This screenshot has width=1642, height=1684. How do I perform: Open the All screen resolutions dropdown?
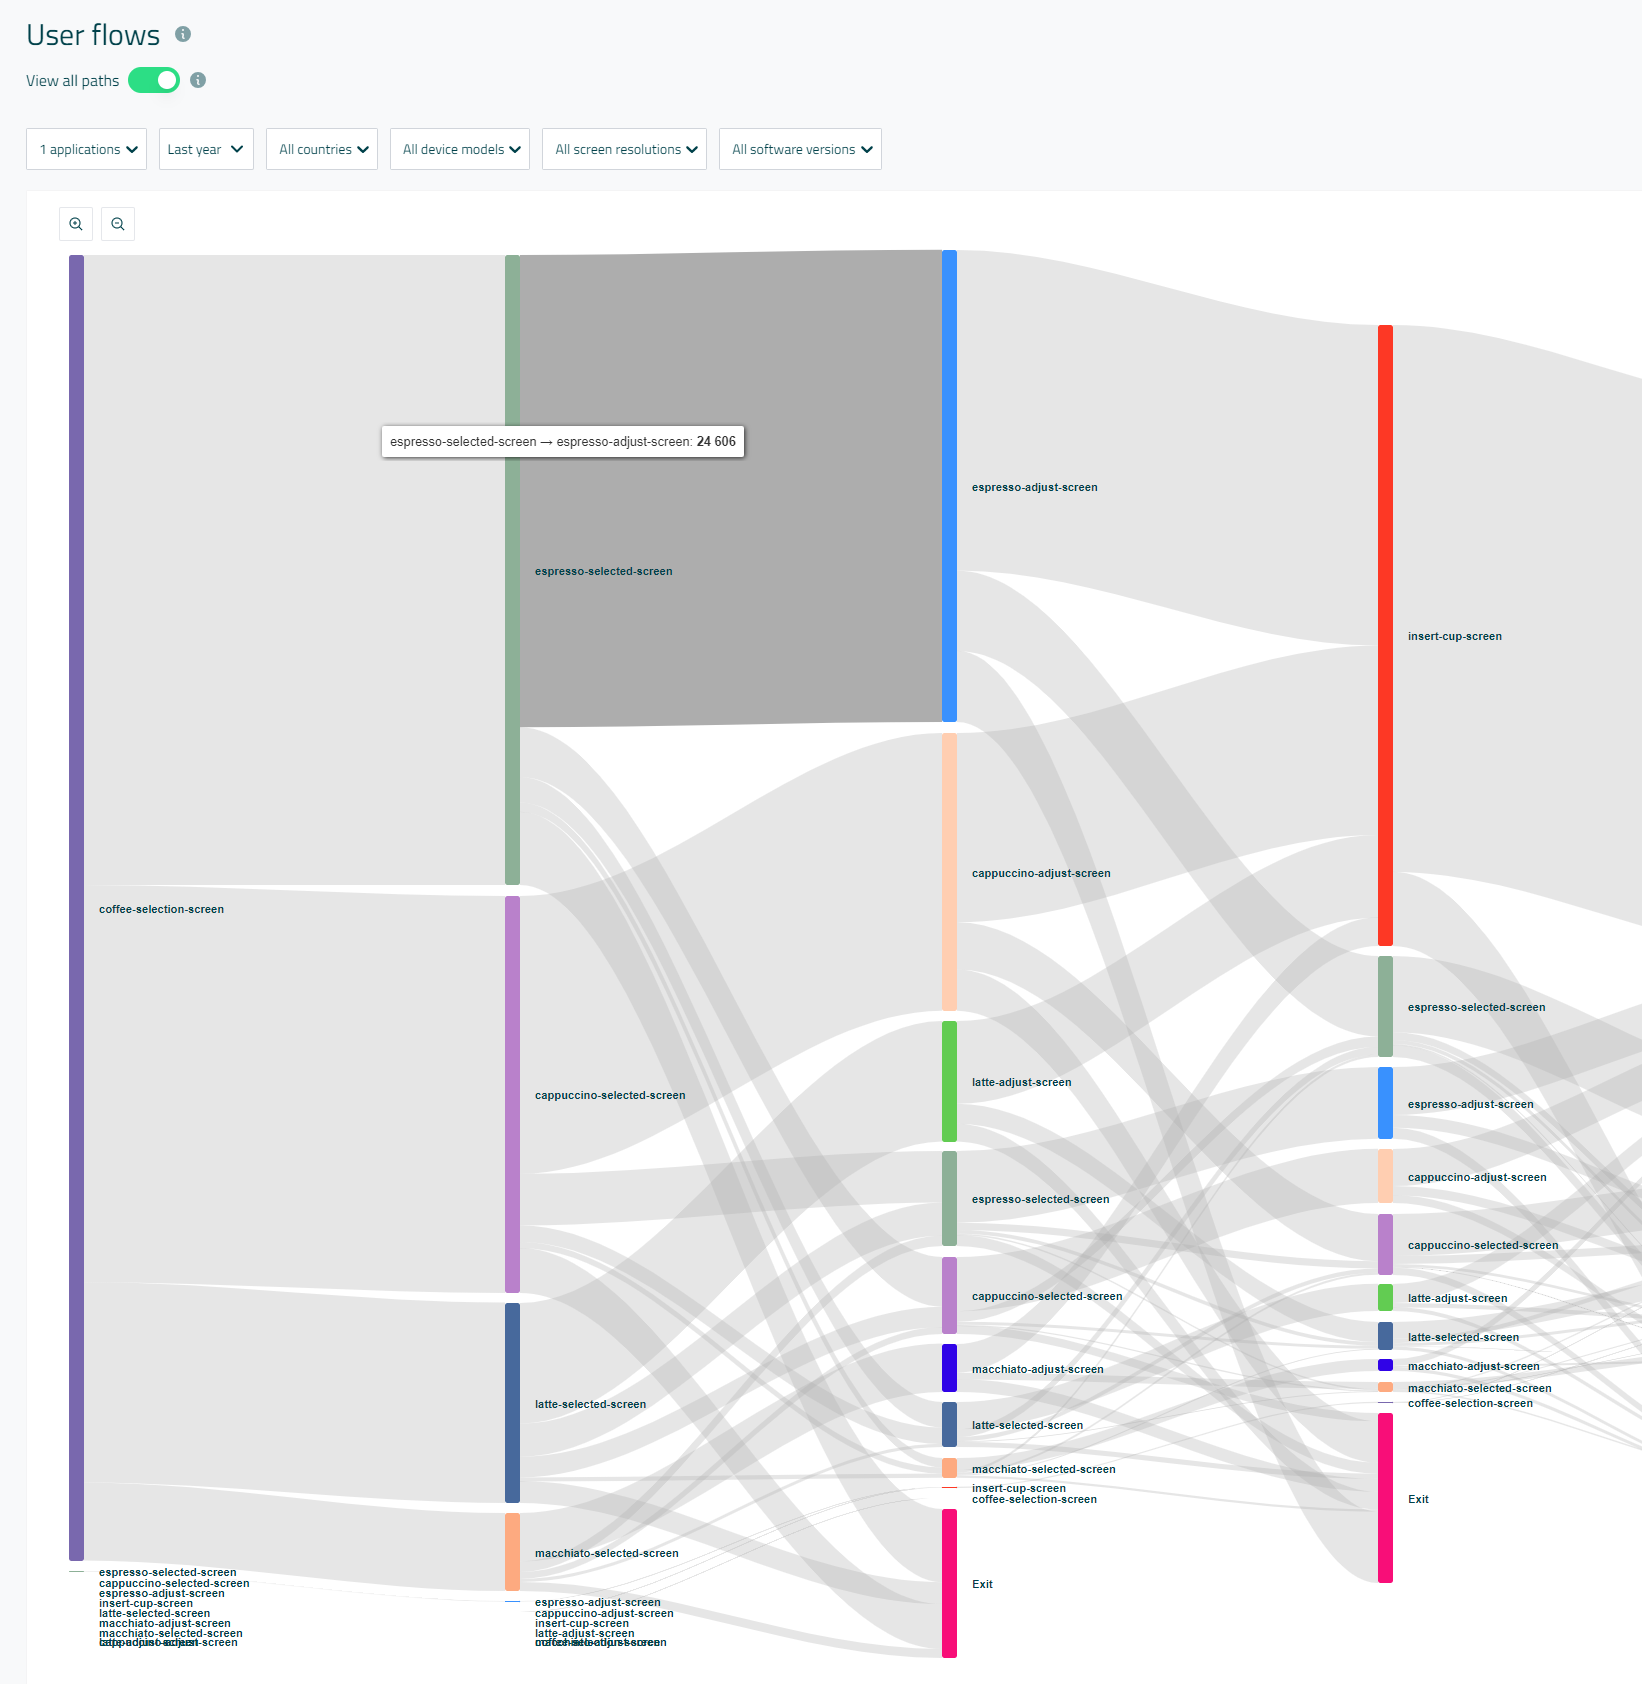[x=624, y=149]
